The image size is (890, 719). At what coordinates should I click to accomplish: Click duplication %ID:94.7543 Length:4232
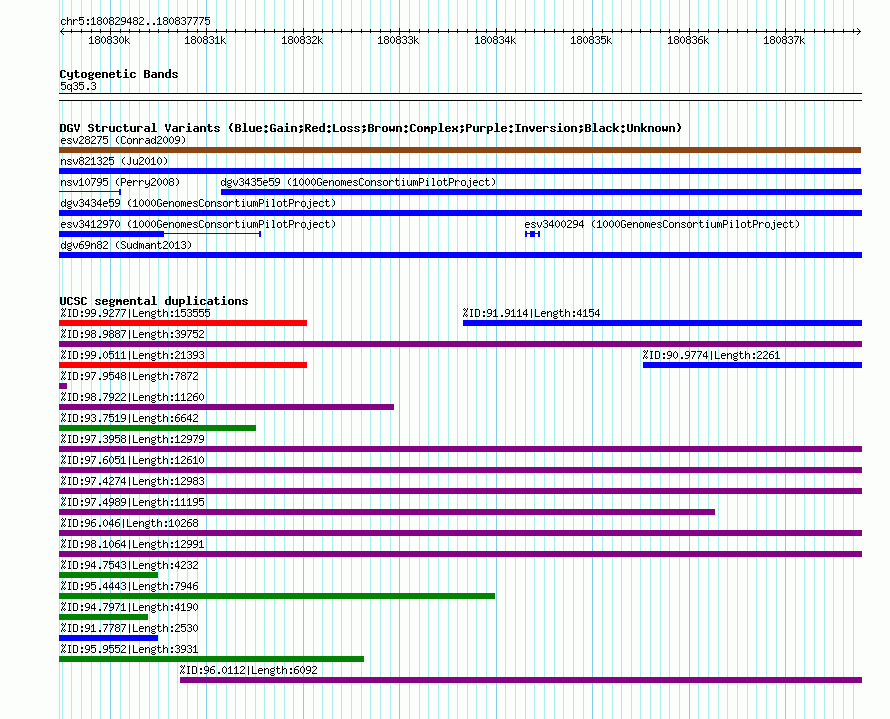pyautogui.click(x=108, y=575)
